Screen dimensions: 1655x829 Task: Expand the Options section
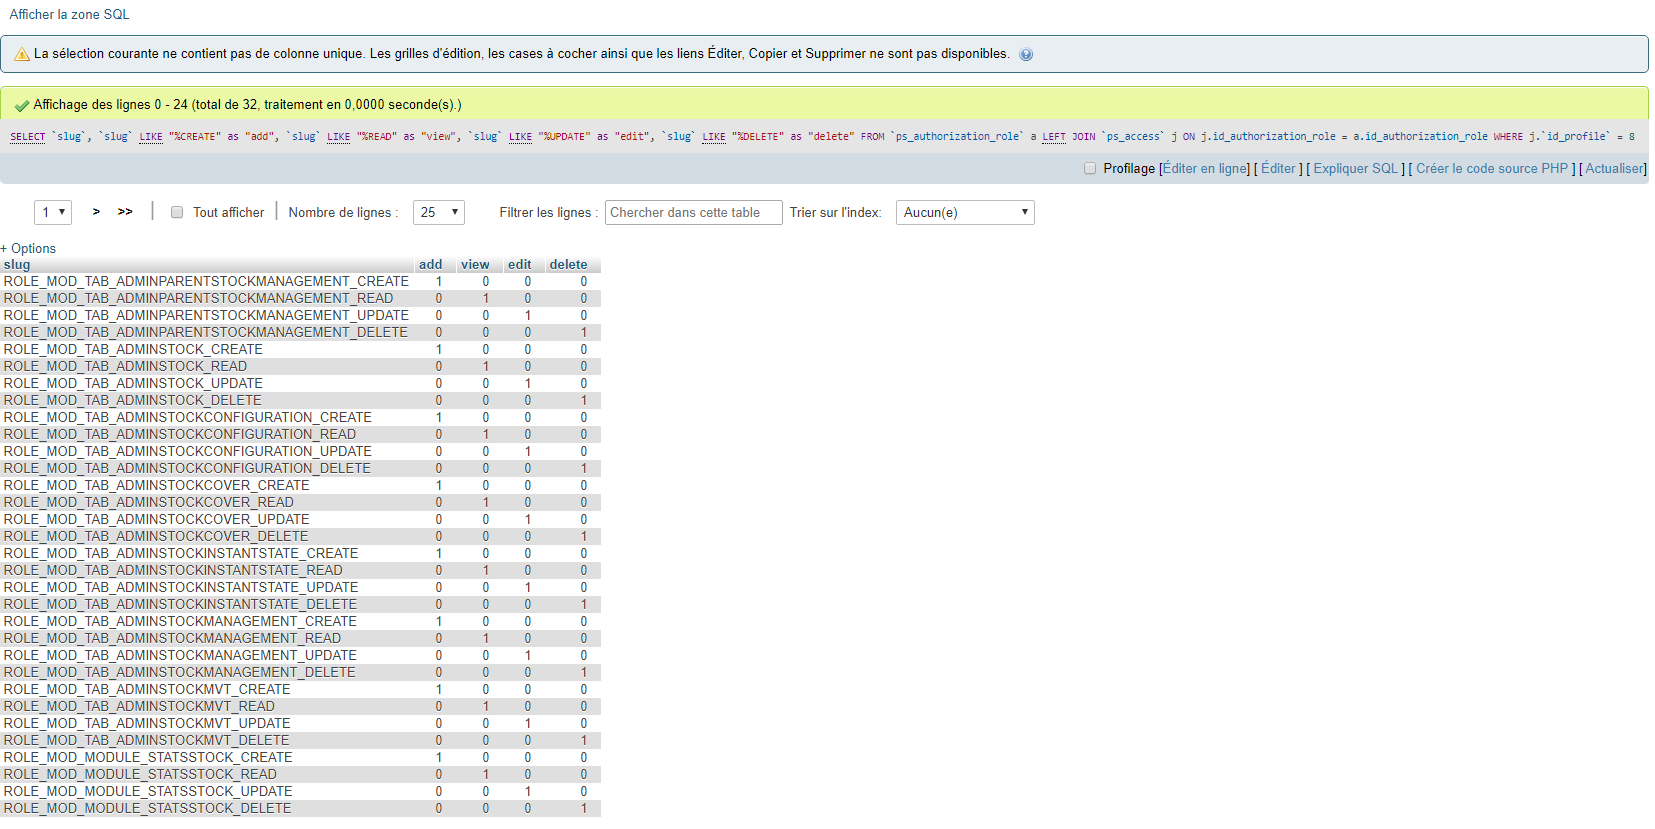(x=28, y=248)
